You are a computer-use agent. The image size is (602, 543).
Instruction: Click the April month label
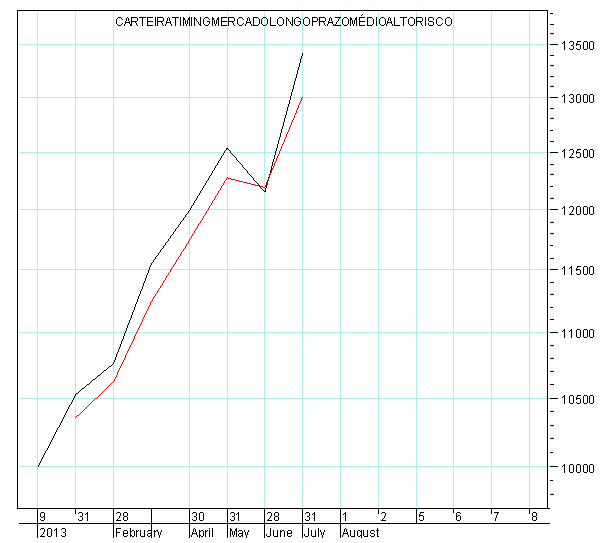click(202, 533)
